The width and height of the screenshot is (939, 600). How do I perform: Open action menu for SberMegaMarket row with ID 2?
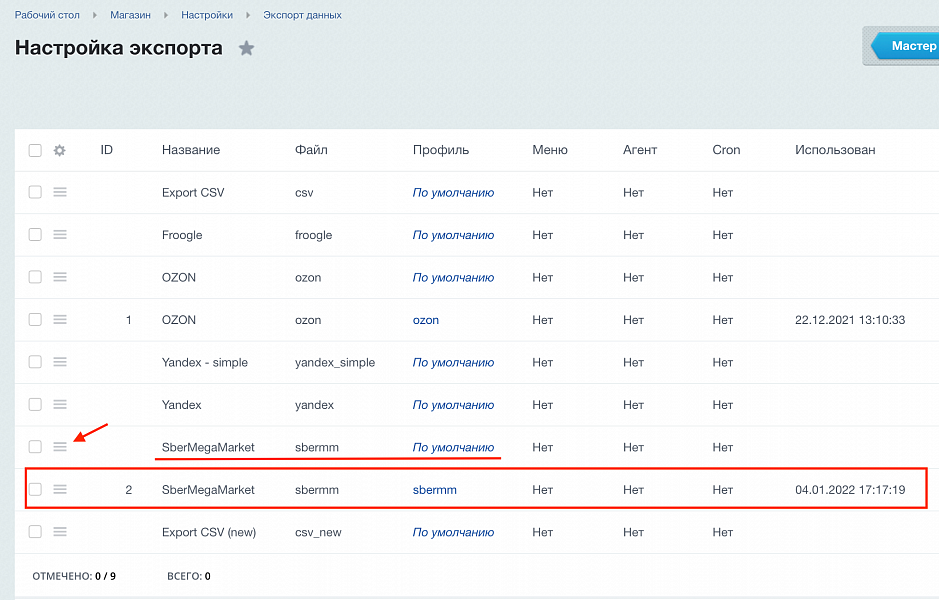(x=60, y=490)
